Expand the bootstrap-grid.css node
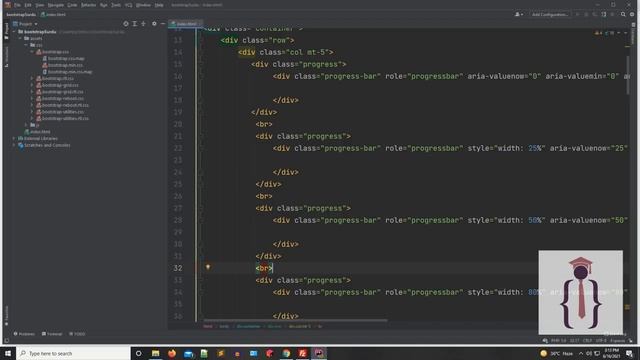Image resolution: width=640 pixels, height=360 pixels. pos(32,85)
